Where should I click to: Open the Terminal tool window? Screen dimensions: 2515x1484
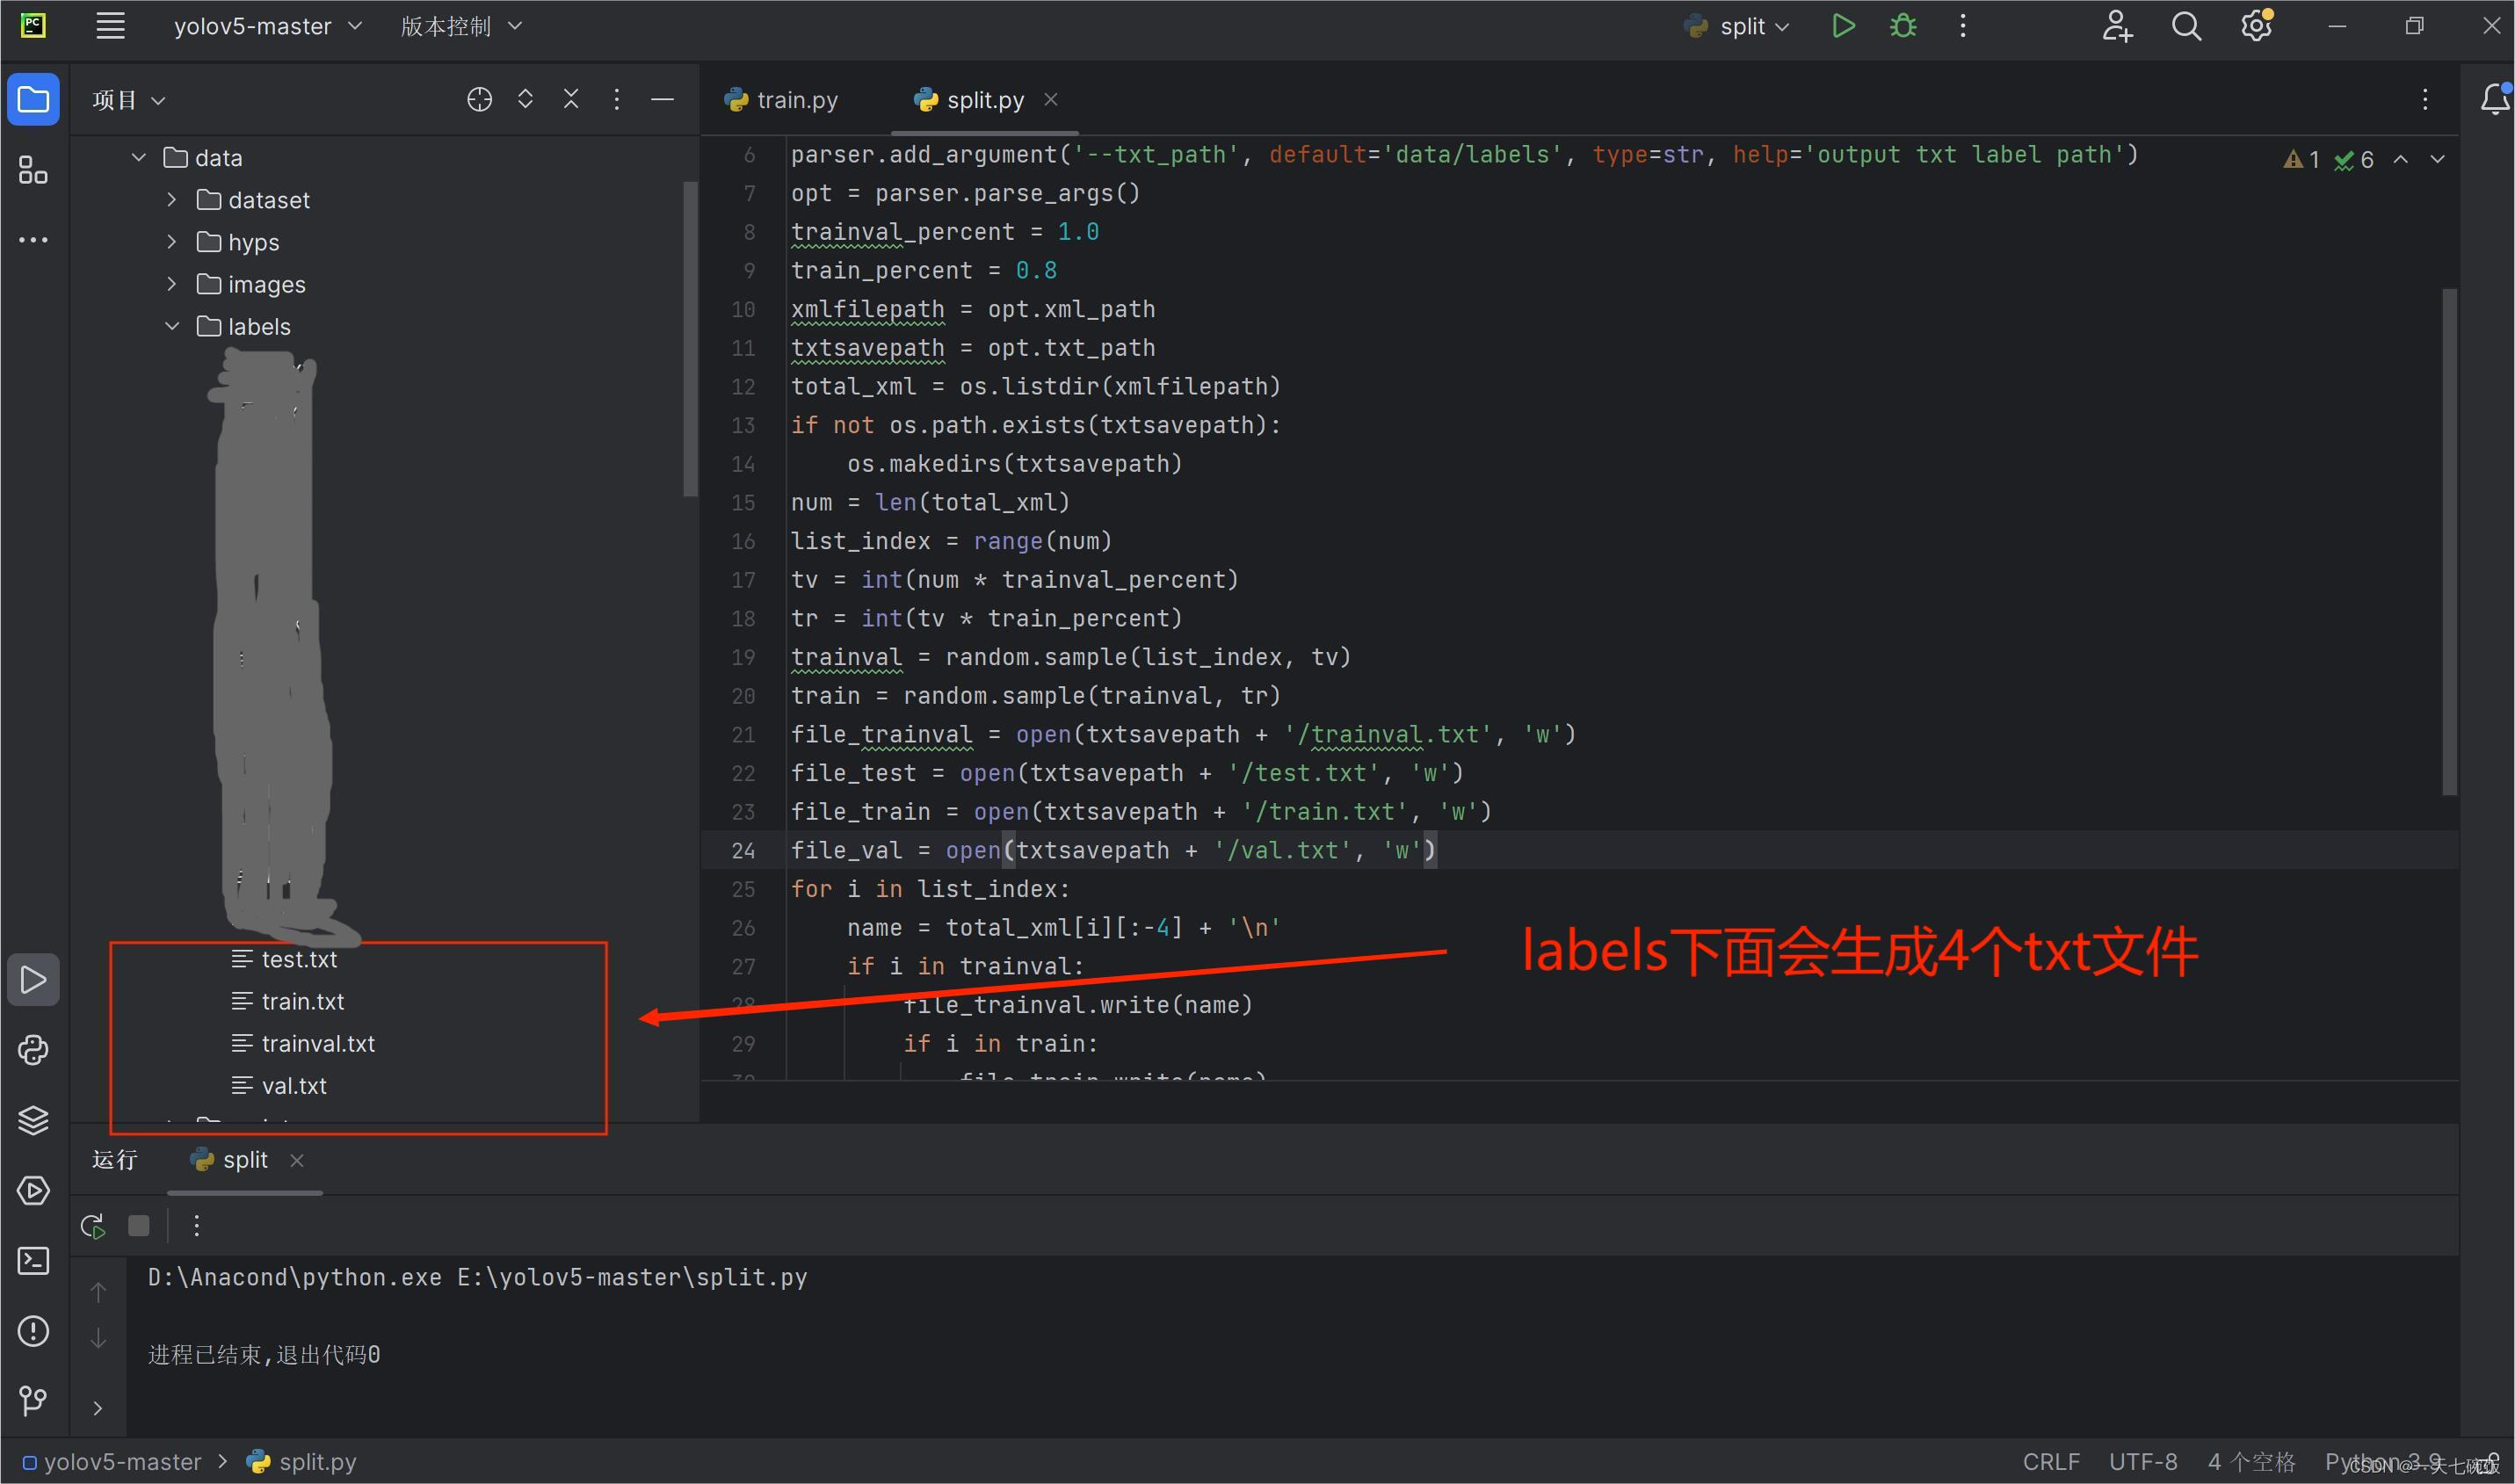point(33,1260)
